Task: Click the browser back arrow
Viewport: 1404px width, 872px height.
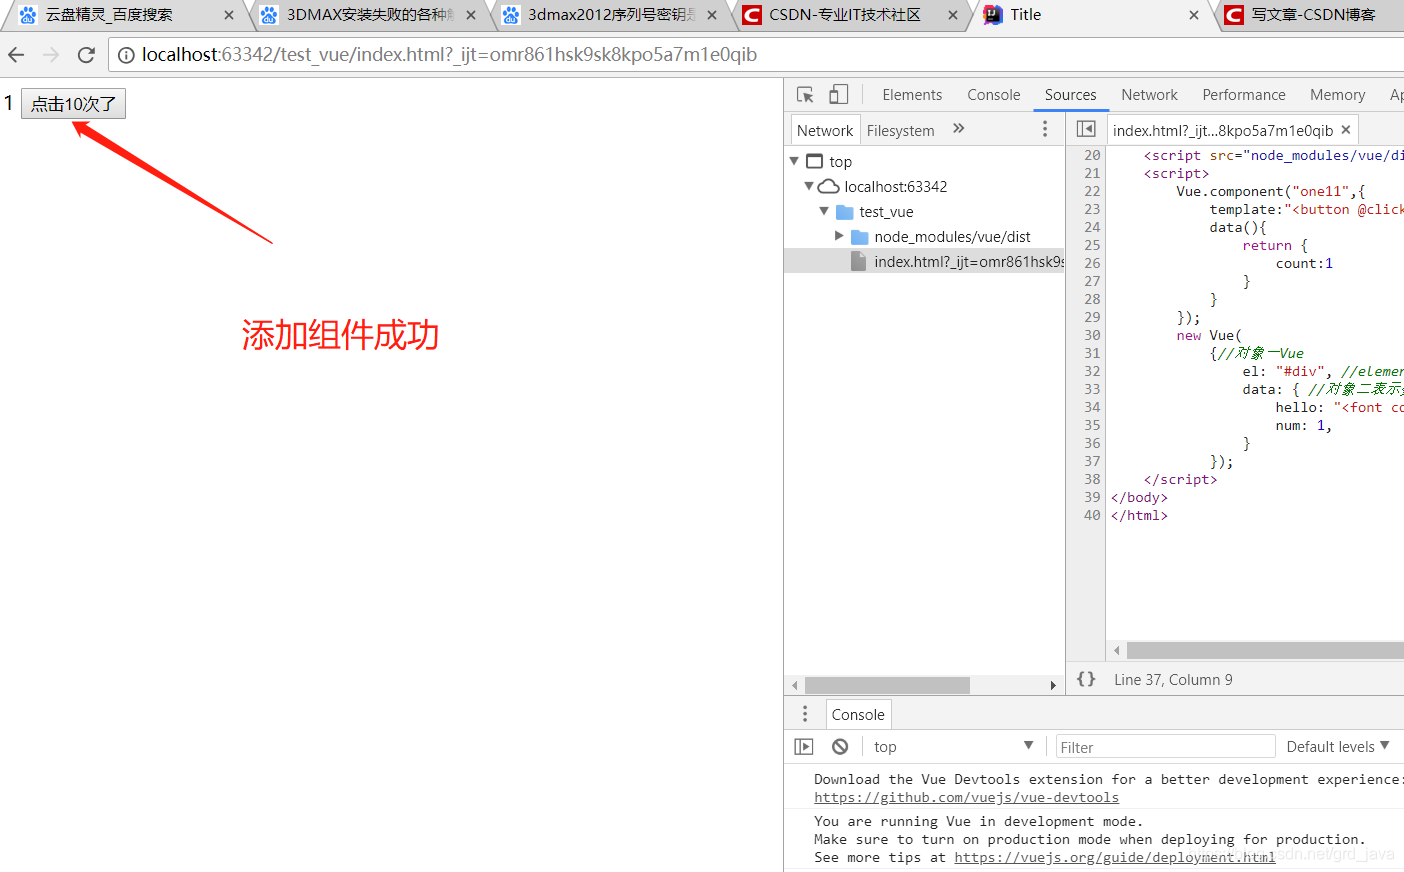Action: point(16,55)
